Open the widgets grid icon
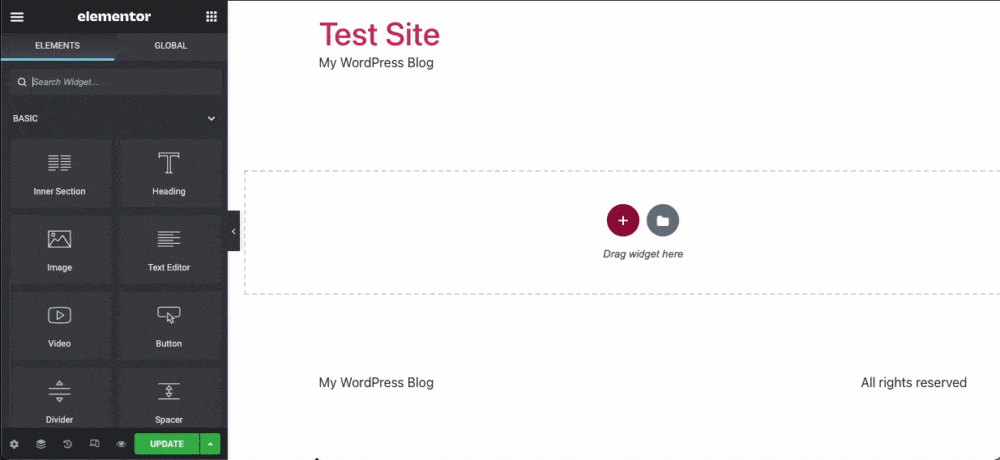 (x=211, y=17)
